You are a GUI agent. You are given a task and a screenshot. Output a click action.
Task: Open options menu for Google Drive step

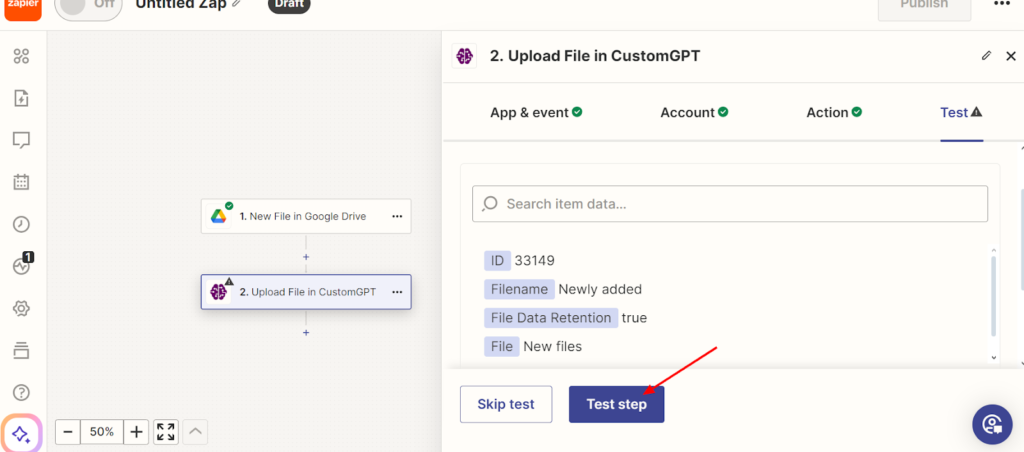click(397, 216)
